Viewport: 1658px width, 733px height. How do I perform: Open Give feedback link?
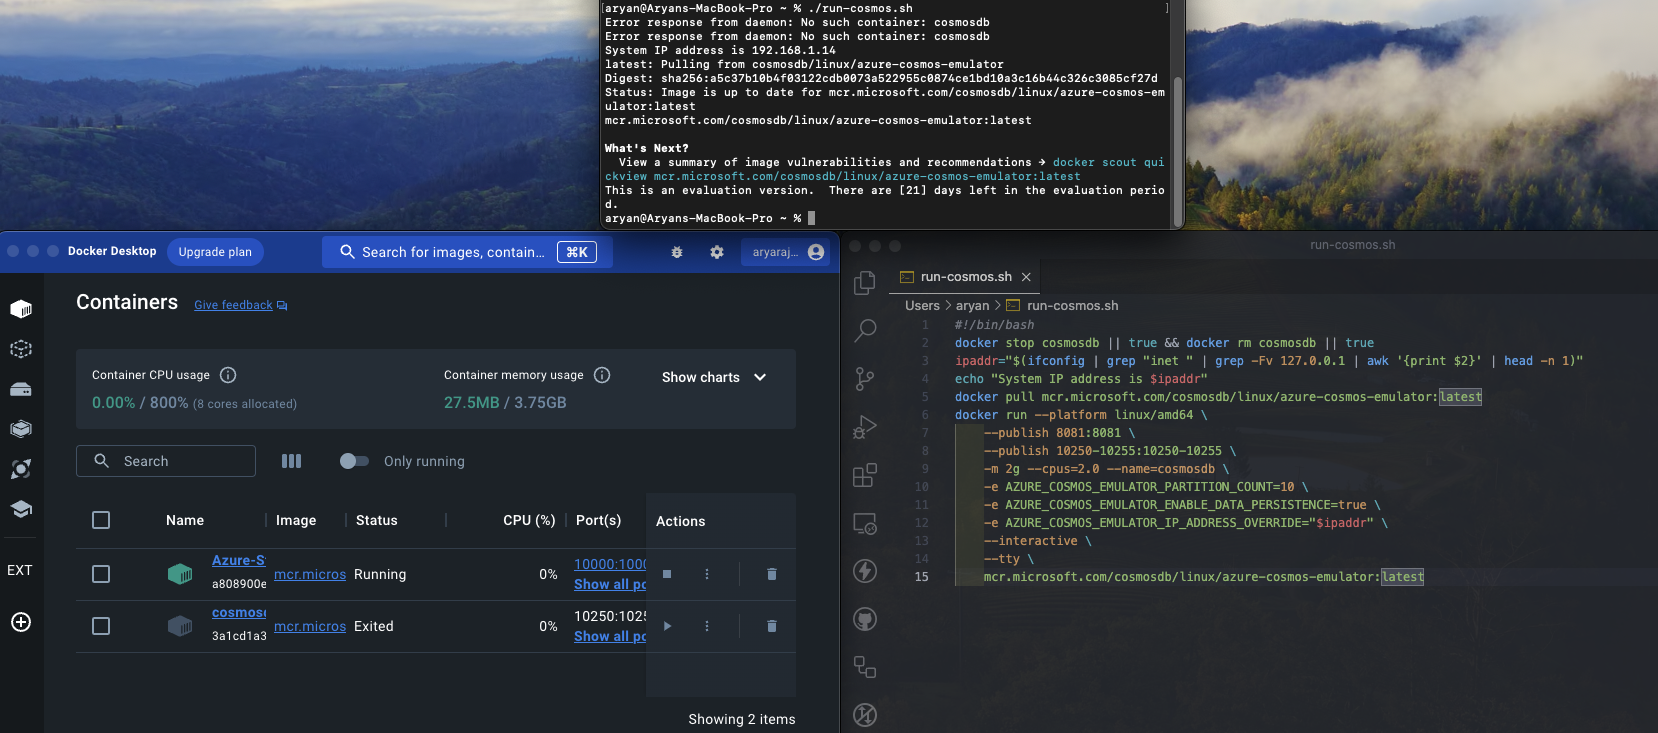tap(241, 305)
